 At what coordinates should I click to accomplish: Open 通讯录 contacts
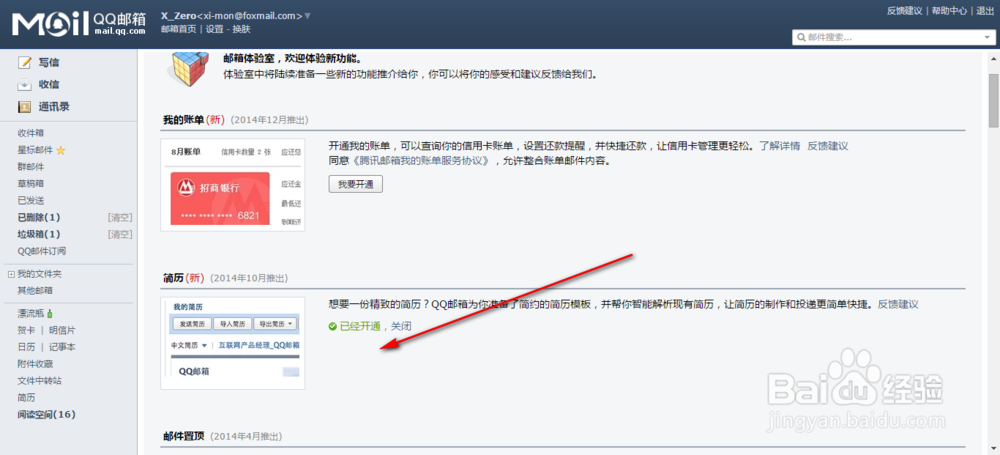pos(54,107)
